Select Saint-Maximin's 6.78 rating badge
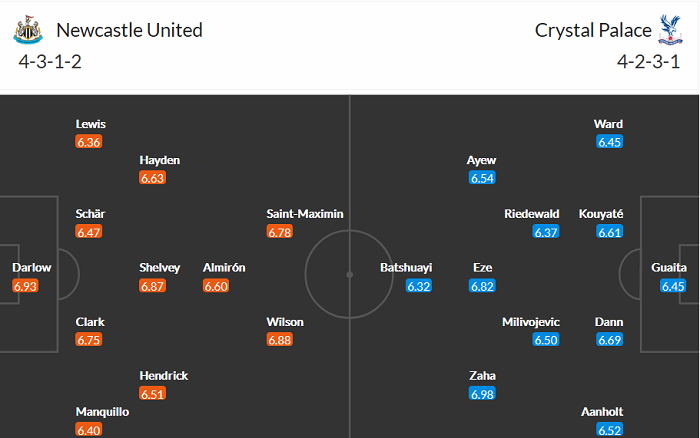The width and height of the screenshot is (700, 438). pyautogui.click(x=280, y=232)
